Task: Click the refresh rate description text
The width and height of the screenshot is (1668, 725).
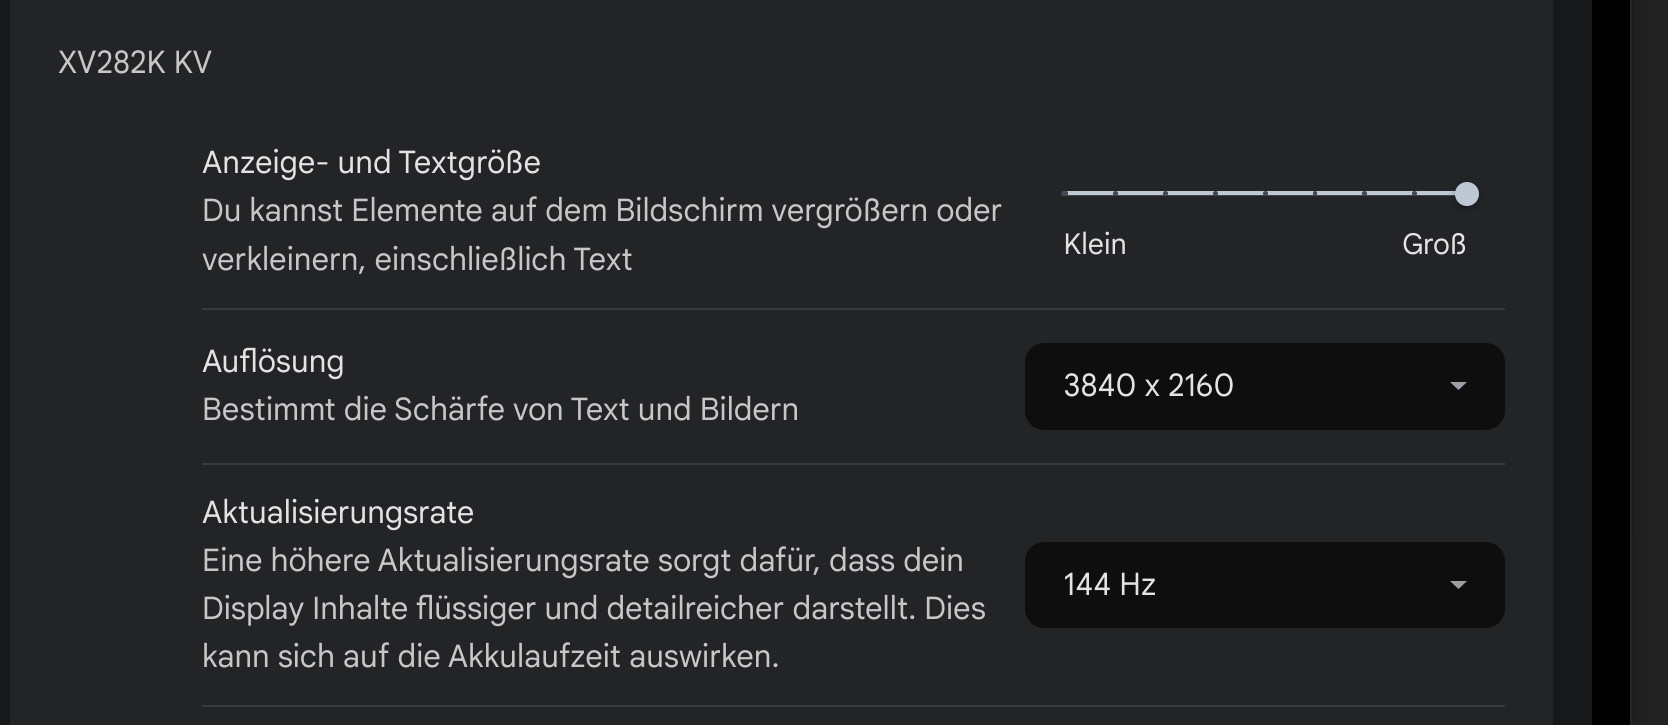Action: 593,608
